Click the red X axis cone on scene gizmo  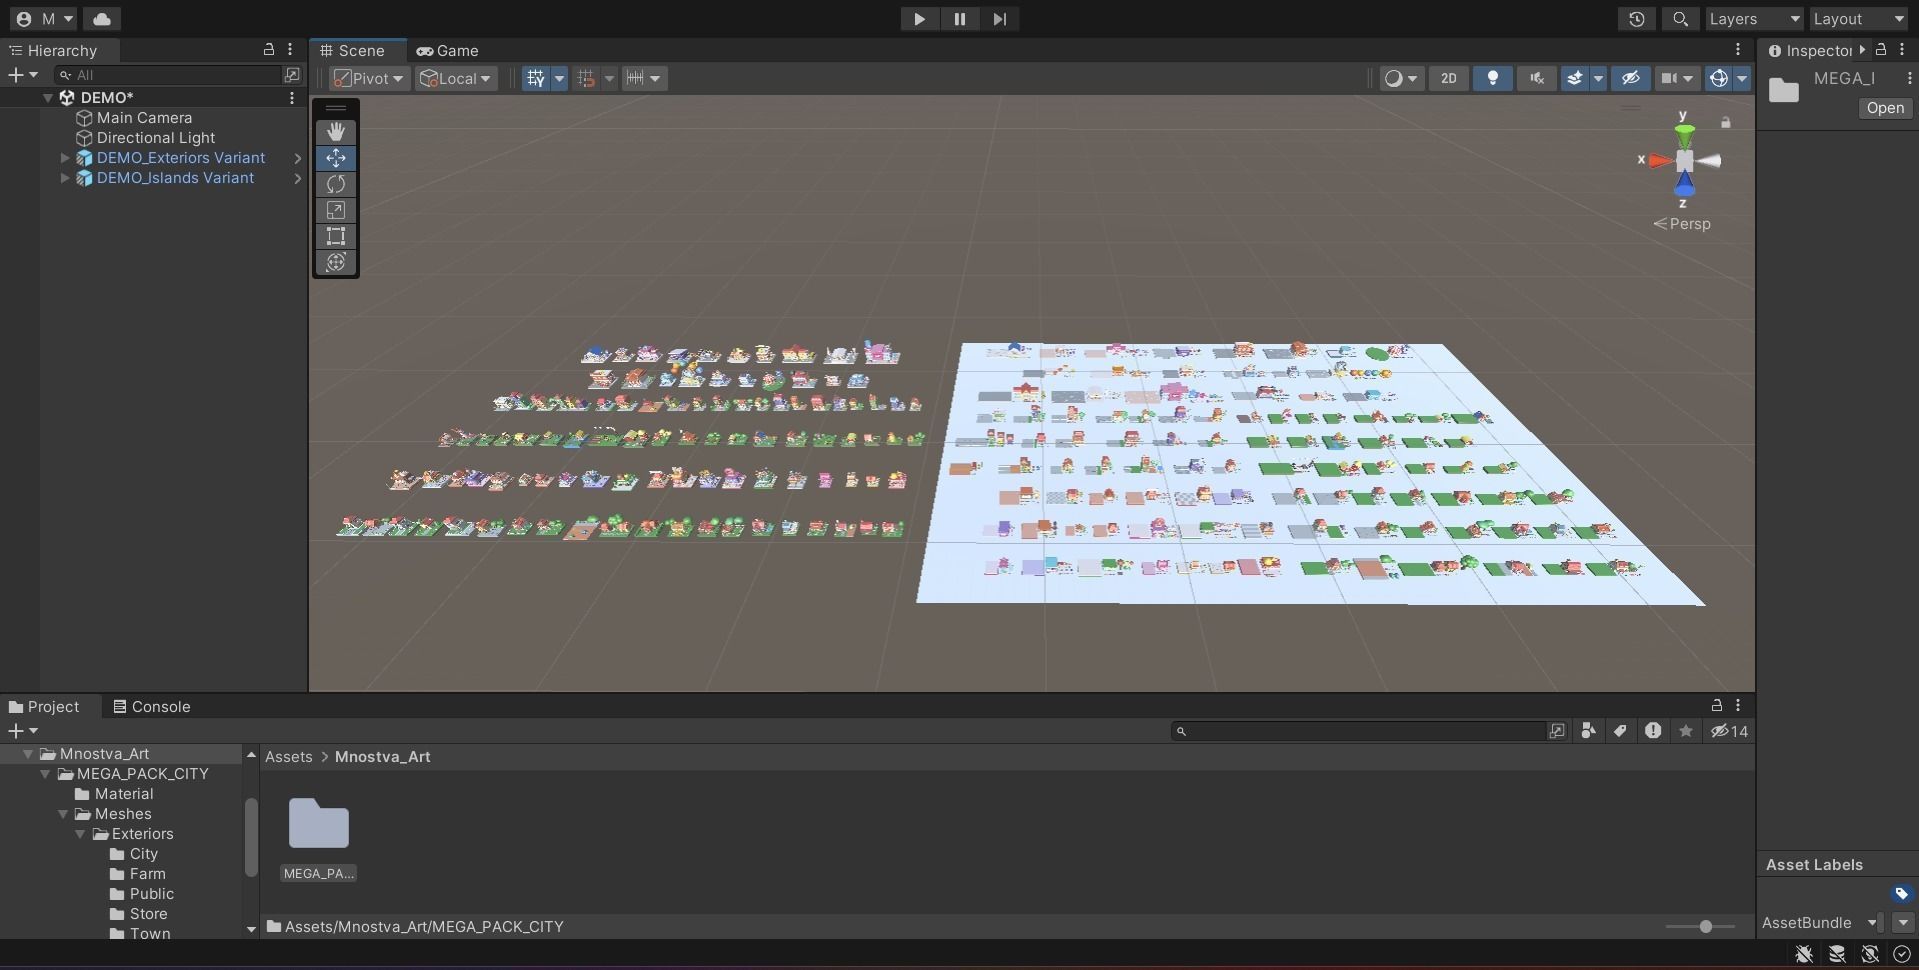tap(1659, 160)
